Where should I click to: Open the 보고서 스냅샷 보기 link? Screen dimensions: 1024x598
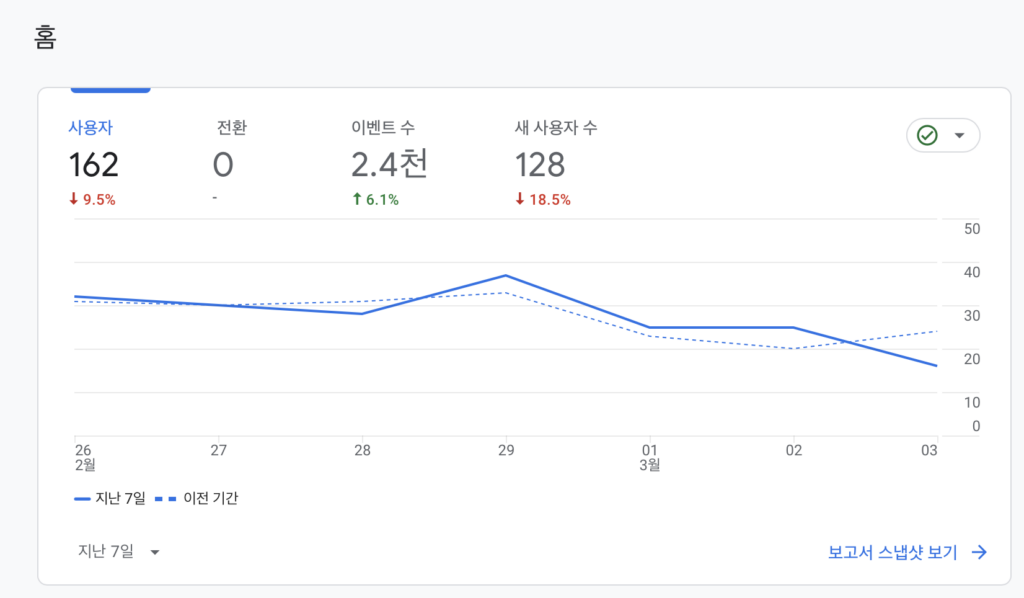click(x=892, y=552)
